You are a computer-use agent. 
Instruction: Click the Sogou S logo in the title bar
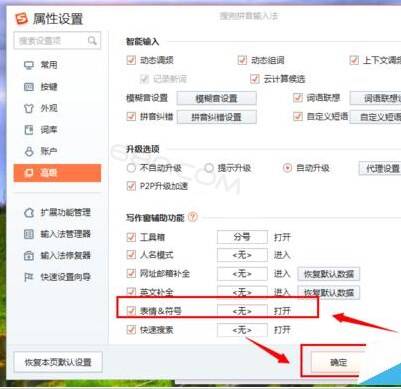(x=22, y=18)
